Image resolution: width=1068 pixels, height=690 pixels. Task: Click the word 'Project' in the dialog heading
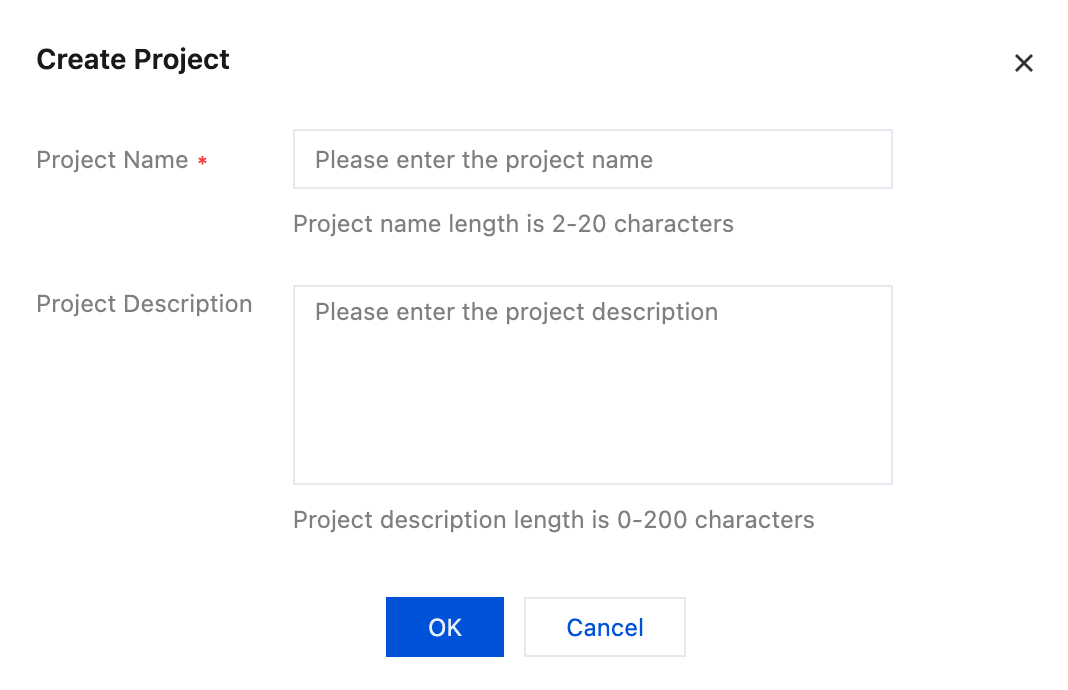(182, 60)
